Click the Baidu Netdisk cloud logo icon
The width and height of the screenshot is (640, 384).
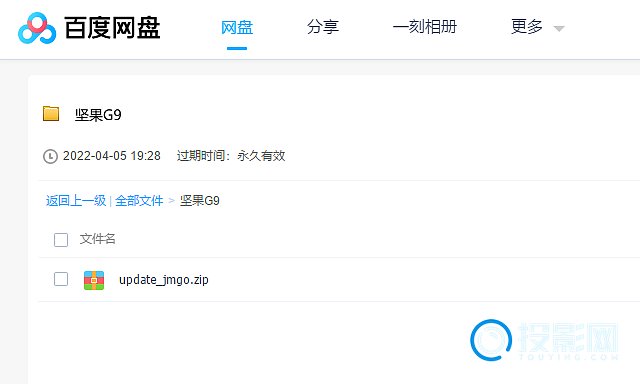37,28
